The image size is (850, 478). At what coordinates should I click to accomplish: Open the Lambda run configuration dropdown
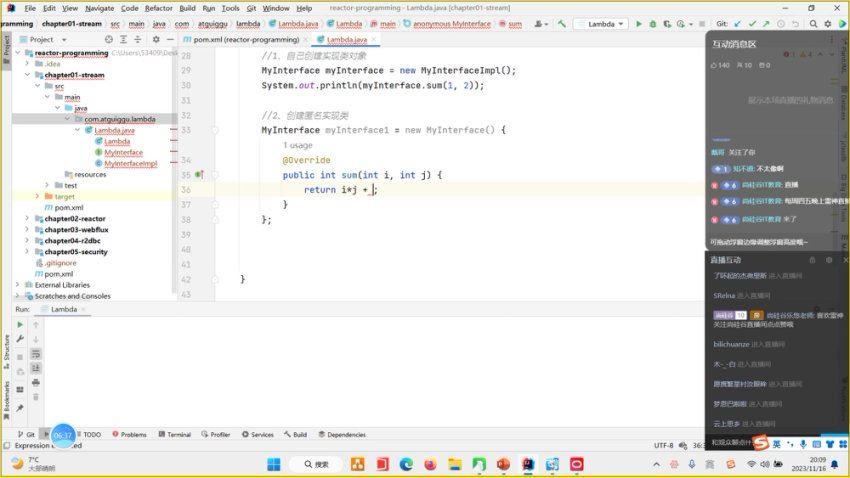pyautogui.click(x=601, y=24)
